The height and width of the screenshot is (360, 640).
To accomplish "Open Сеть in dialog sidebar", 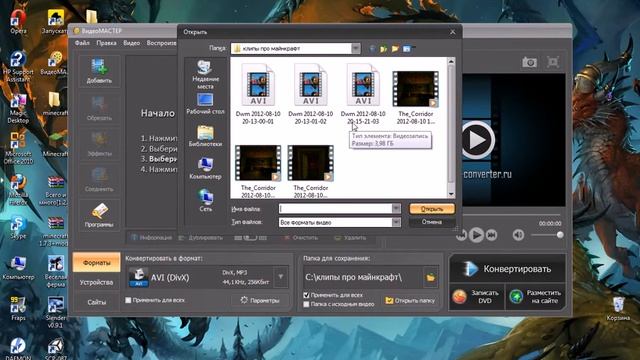I will click(205, 200).
